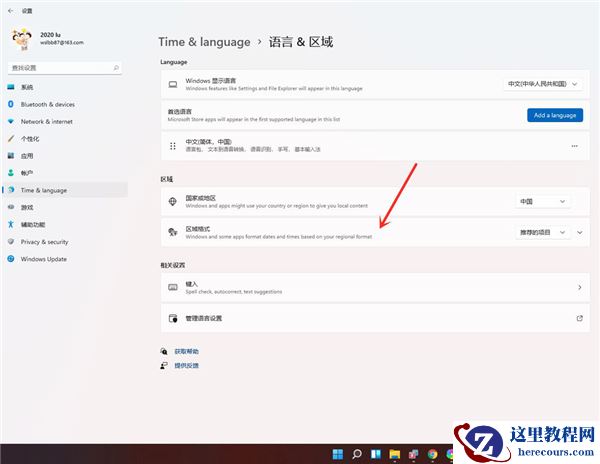600x464 pixels.
Task: Click Time & language breadcrumb
Action: click(204, 42)
